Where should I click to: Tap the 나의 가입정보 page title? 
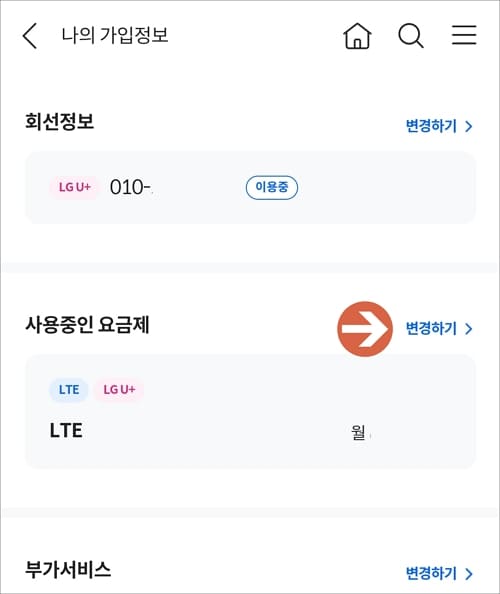pyautogui.click(x=115, y=35)
